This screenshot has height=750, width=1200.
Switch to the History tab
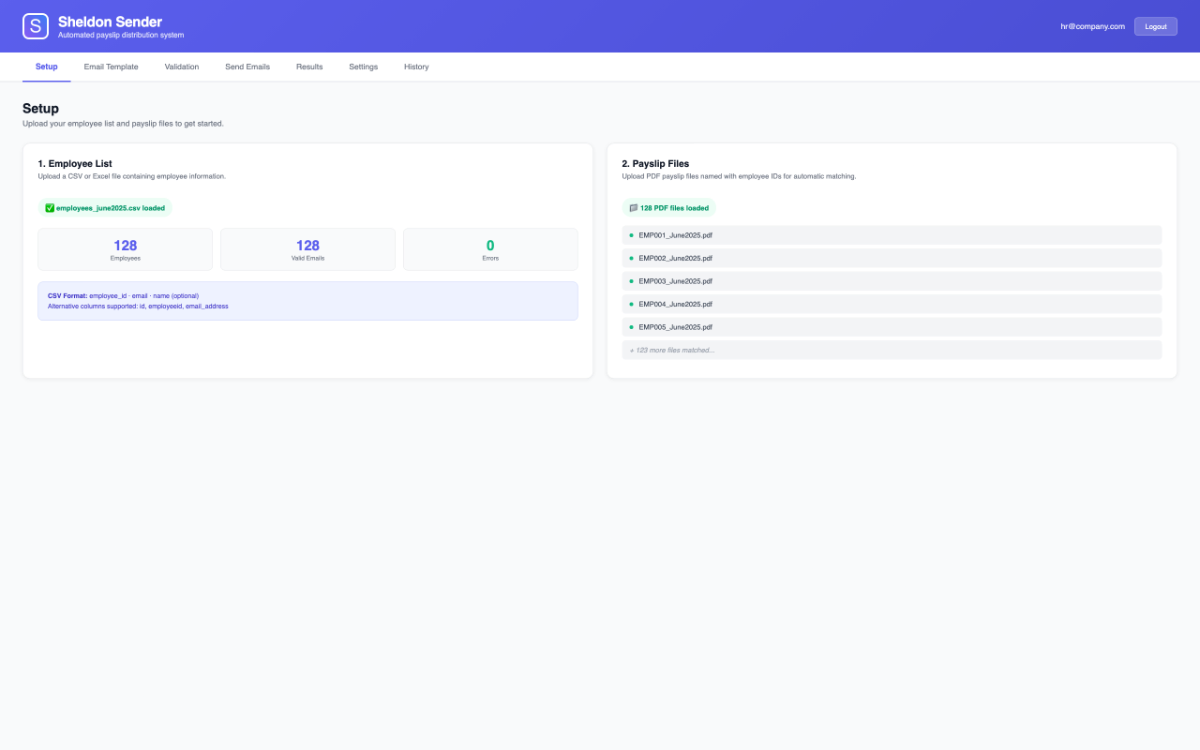(416, 67)
